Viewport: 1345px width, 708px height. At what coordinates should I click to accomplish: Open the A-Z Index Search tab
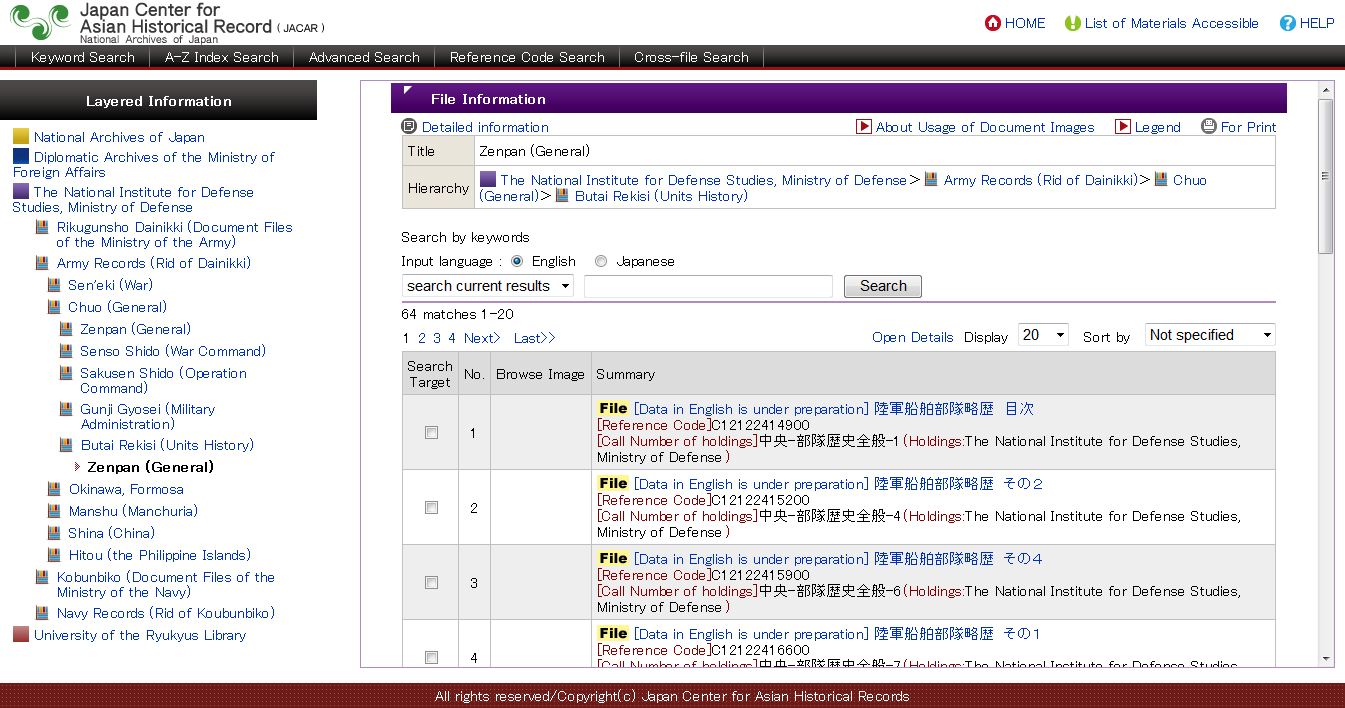tap(222, 57)
